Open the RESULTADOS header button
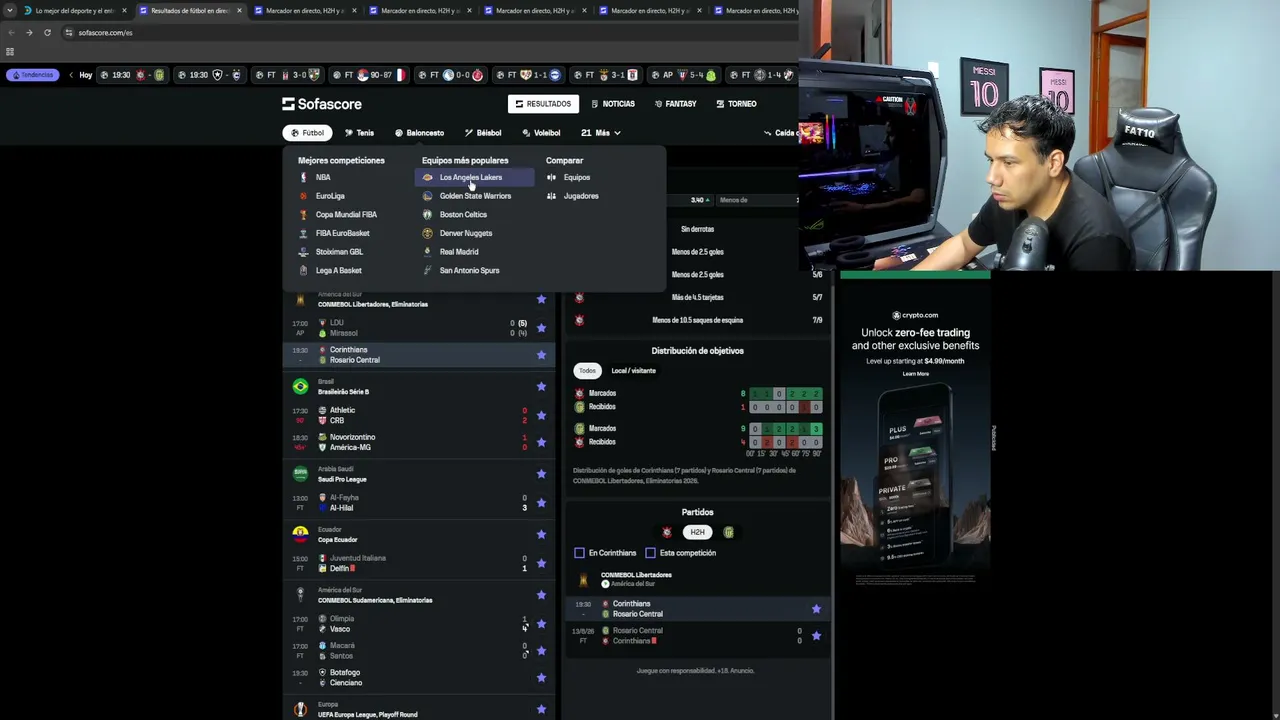This screenshot has width=1280, height=720. [x=543, y=104]
